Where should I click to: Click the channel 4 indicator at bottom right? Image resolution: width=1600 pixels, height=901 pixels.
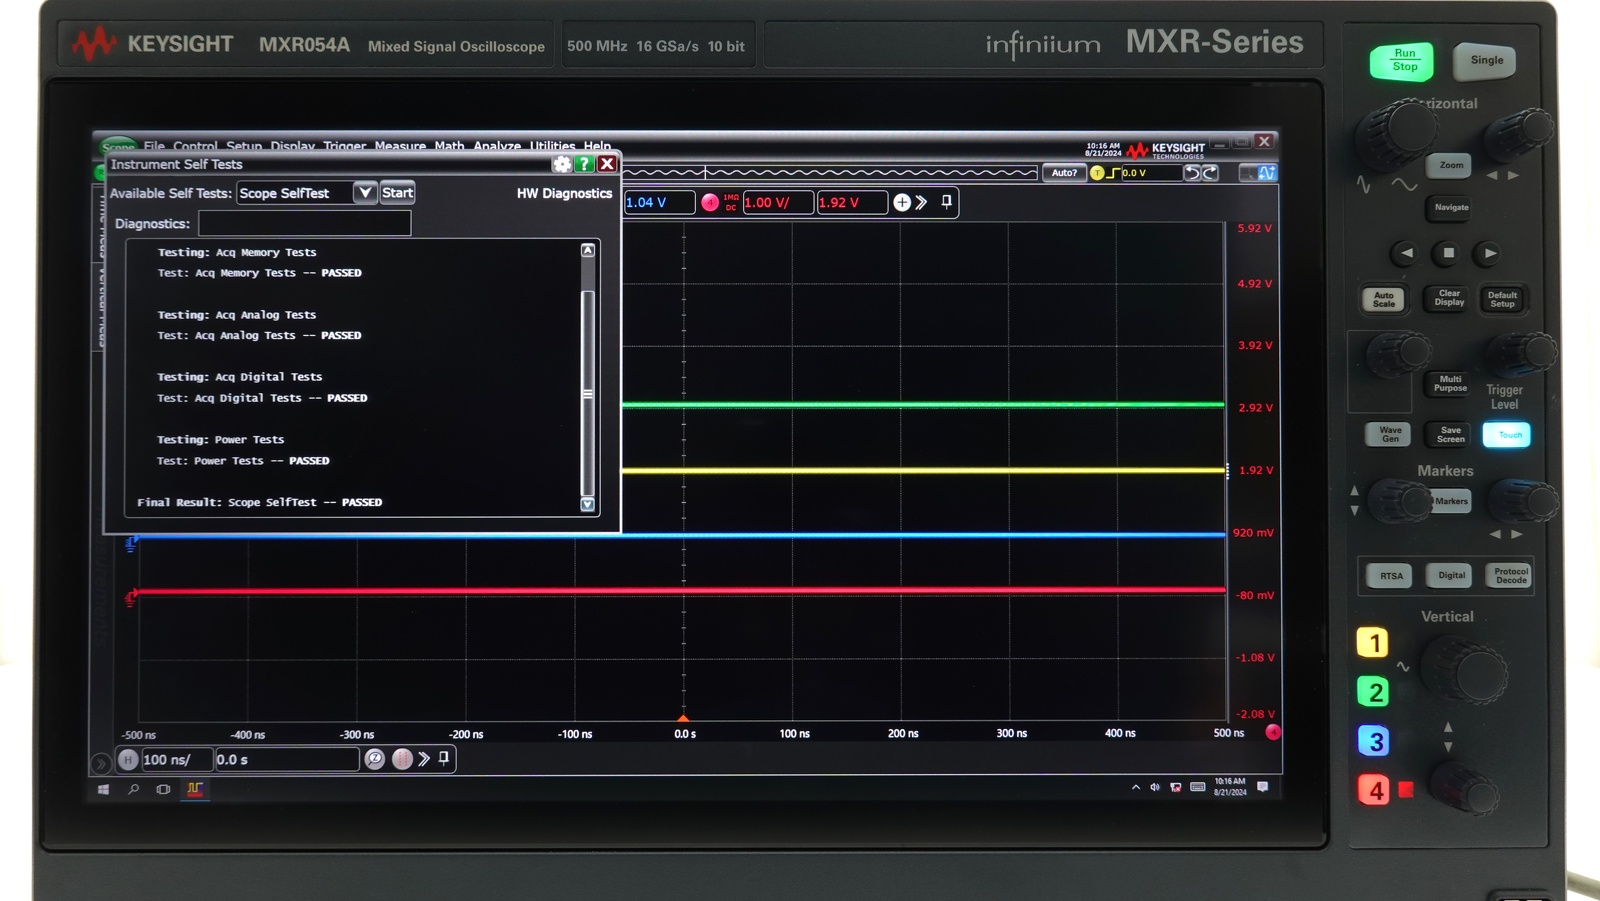point(1273,732)
